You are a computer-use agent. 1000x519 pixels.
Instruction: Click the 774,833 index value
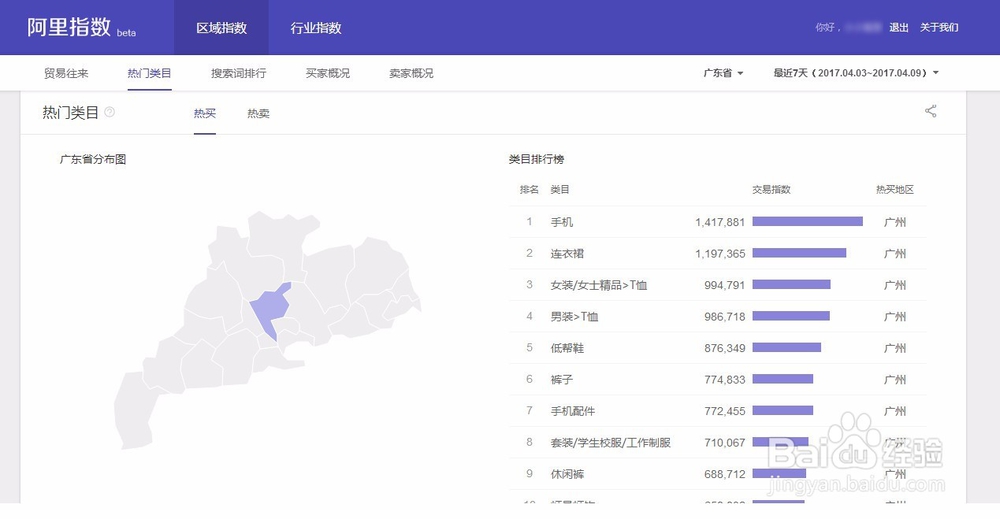pos(724,379)
